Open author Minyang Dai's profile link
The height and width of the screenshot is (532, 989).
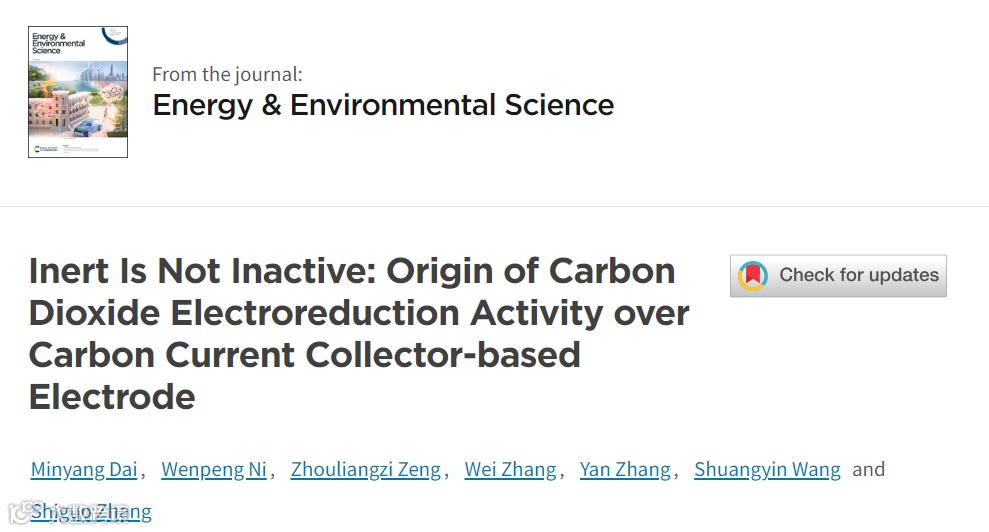(84, 469)
